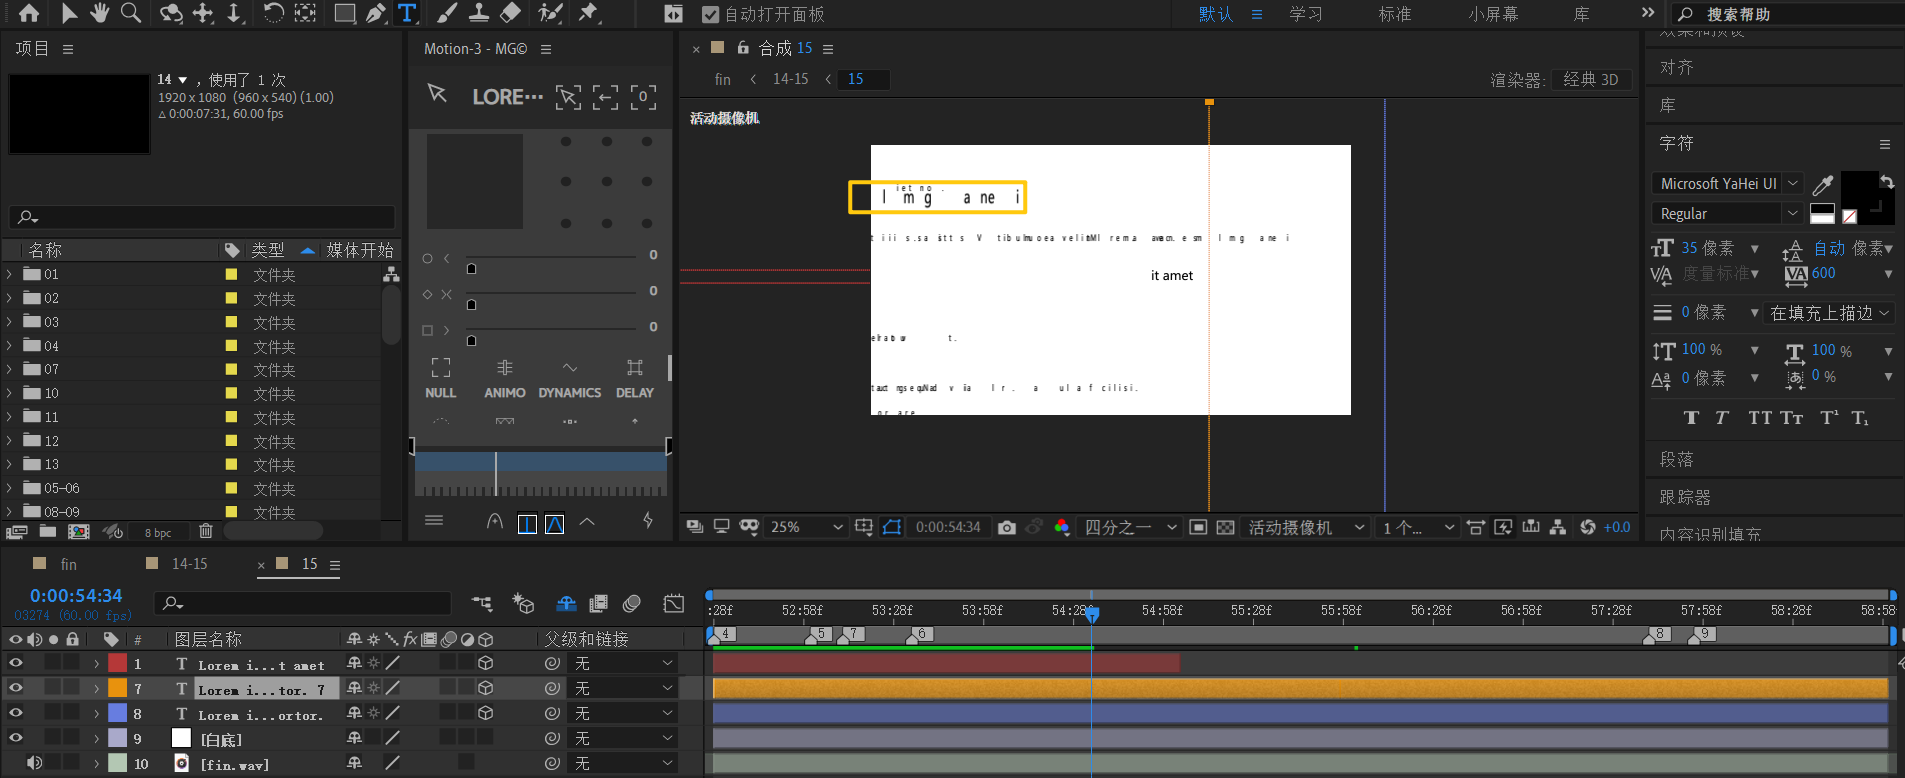Hide layer 7 visibility eye
Viewport: 1905px width, 778px height.
click(15, 688)
